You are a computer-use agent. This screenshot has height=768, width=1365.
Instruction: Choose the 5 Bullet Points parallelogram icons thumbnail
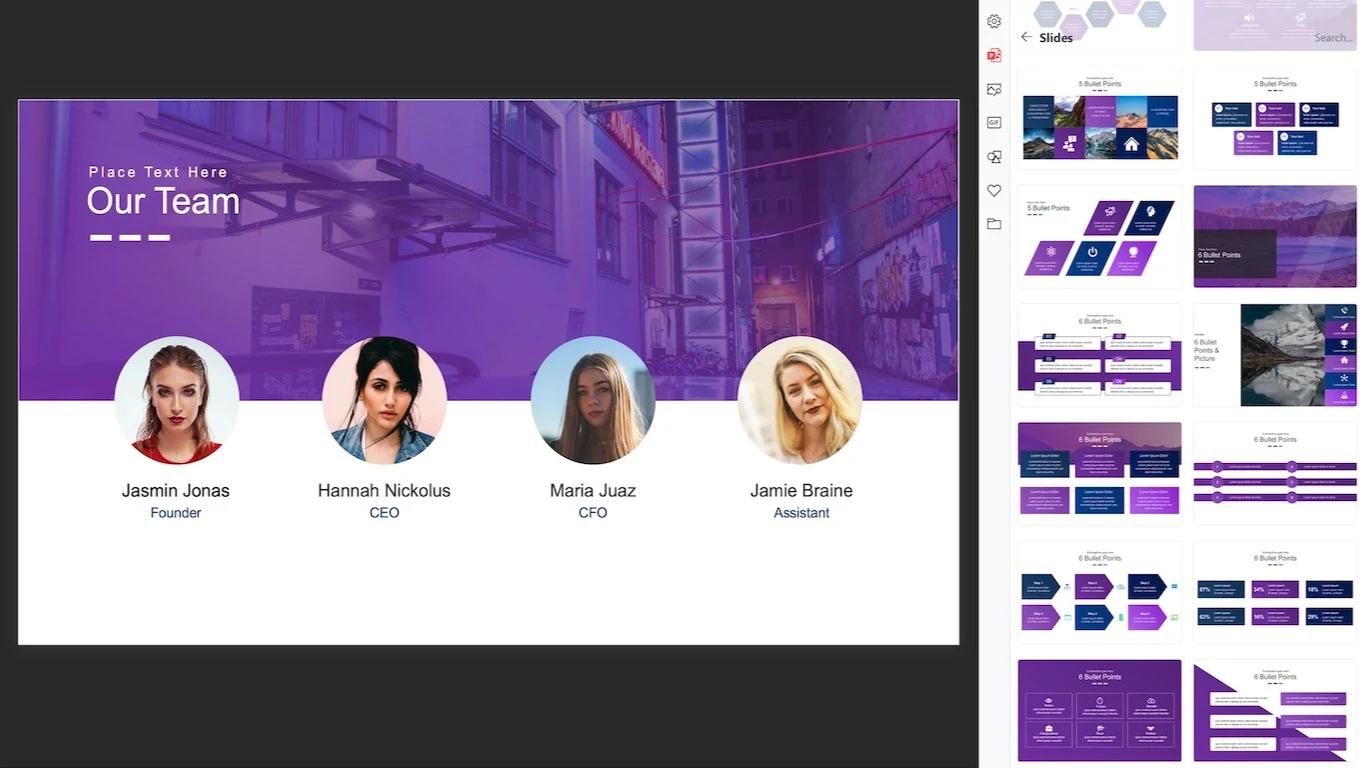point(1099,236)
